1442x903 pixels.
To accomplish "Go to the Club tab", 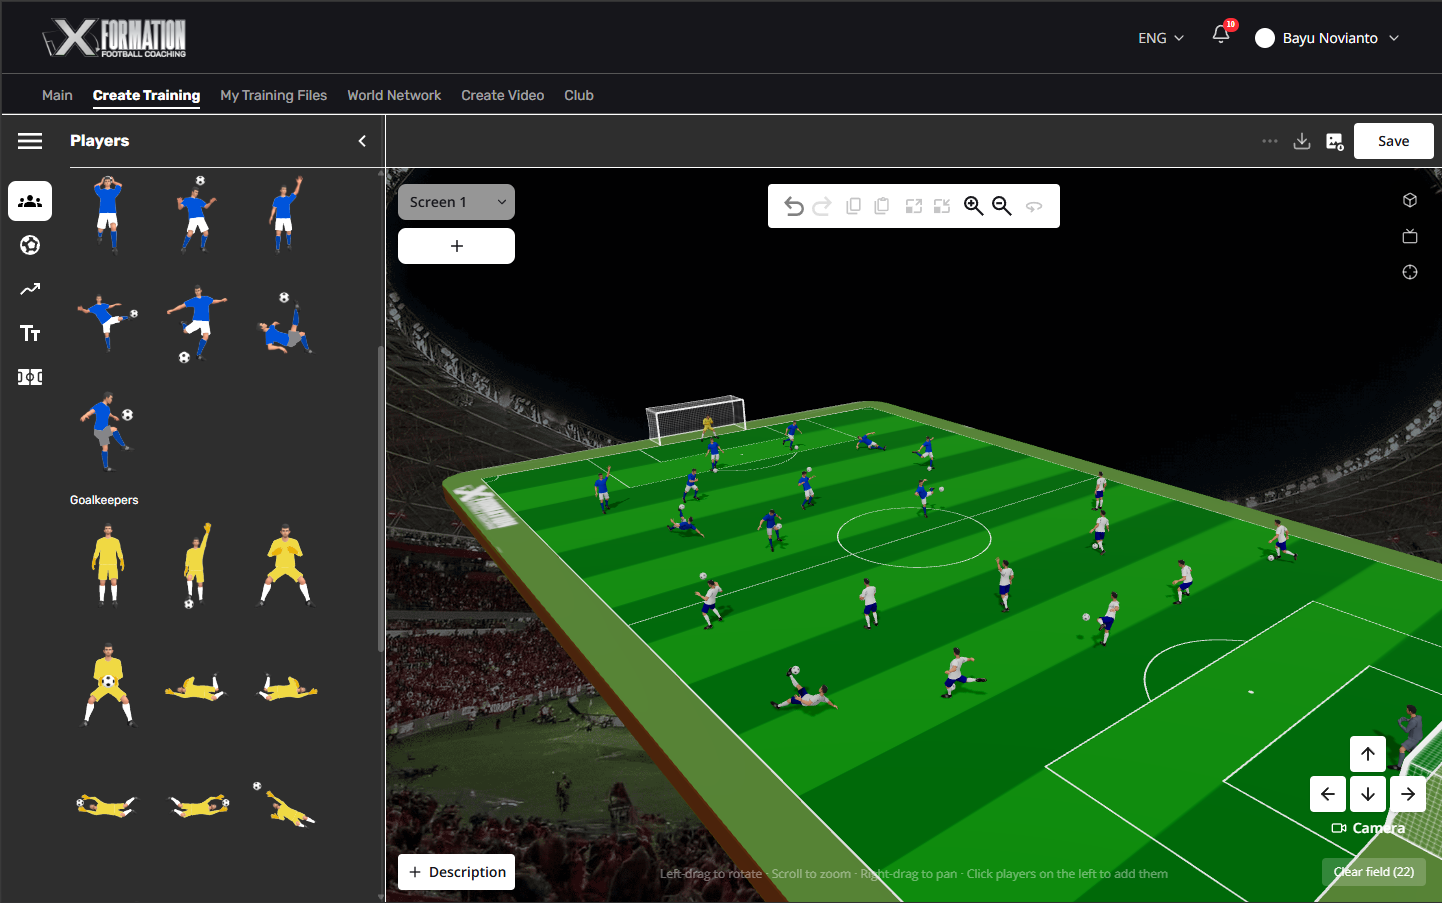I will click(x=579, y=95).
